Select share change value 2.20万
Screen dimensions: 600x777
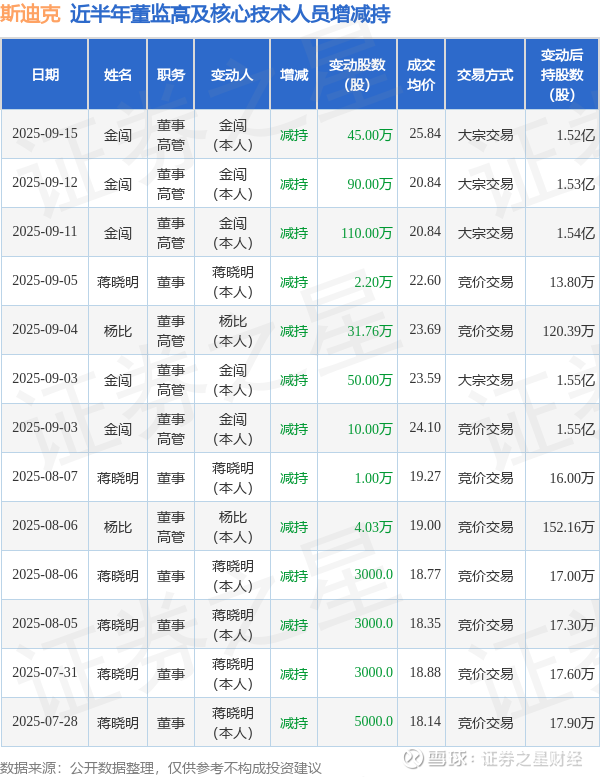pyautogui.click(x=373, y=282)
